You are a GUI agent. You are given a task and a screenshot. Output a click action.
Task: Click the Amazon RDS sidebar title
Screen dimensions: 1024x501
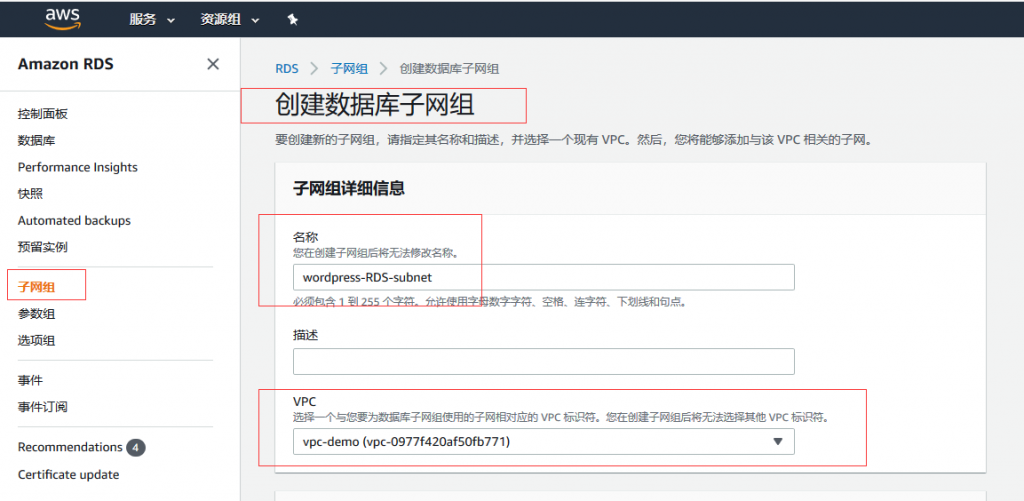(65, 64)
